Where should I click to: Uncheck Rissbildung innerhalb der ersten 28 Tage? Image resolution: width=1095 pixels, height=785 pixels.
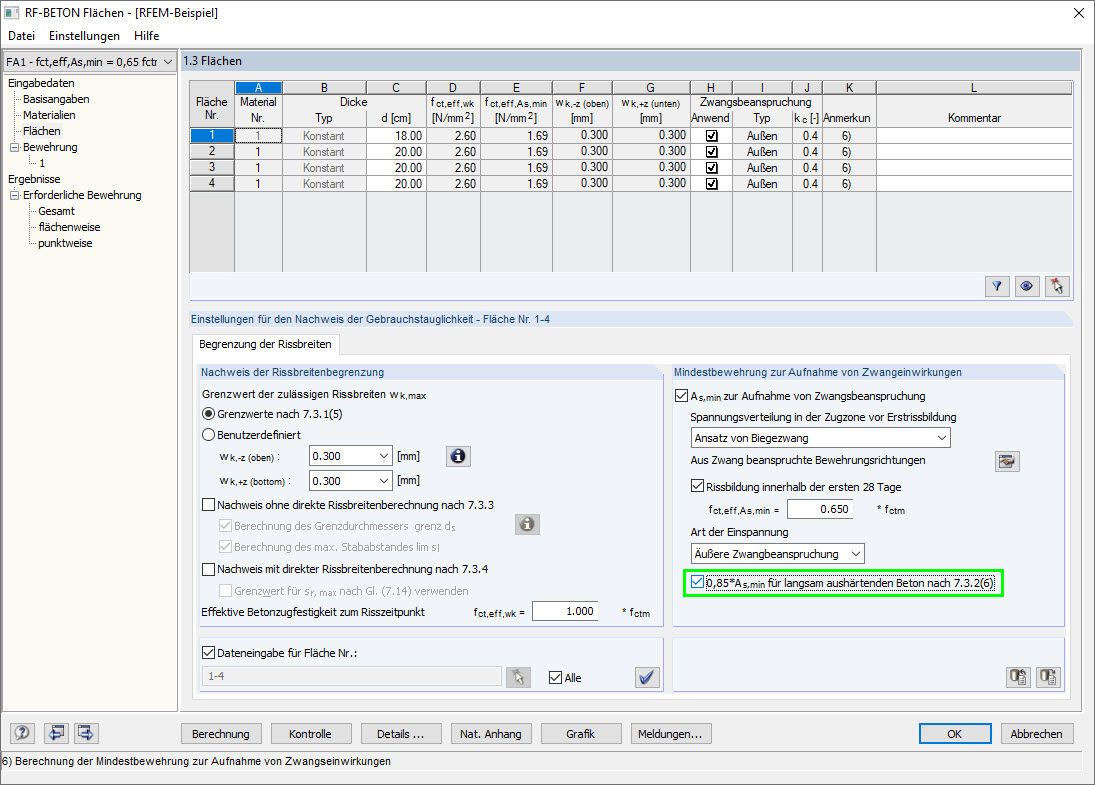(698, 486)
